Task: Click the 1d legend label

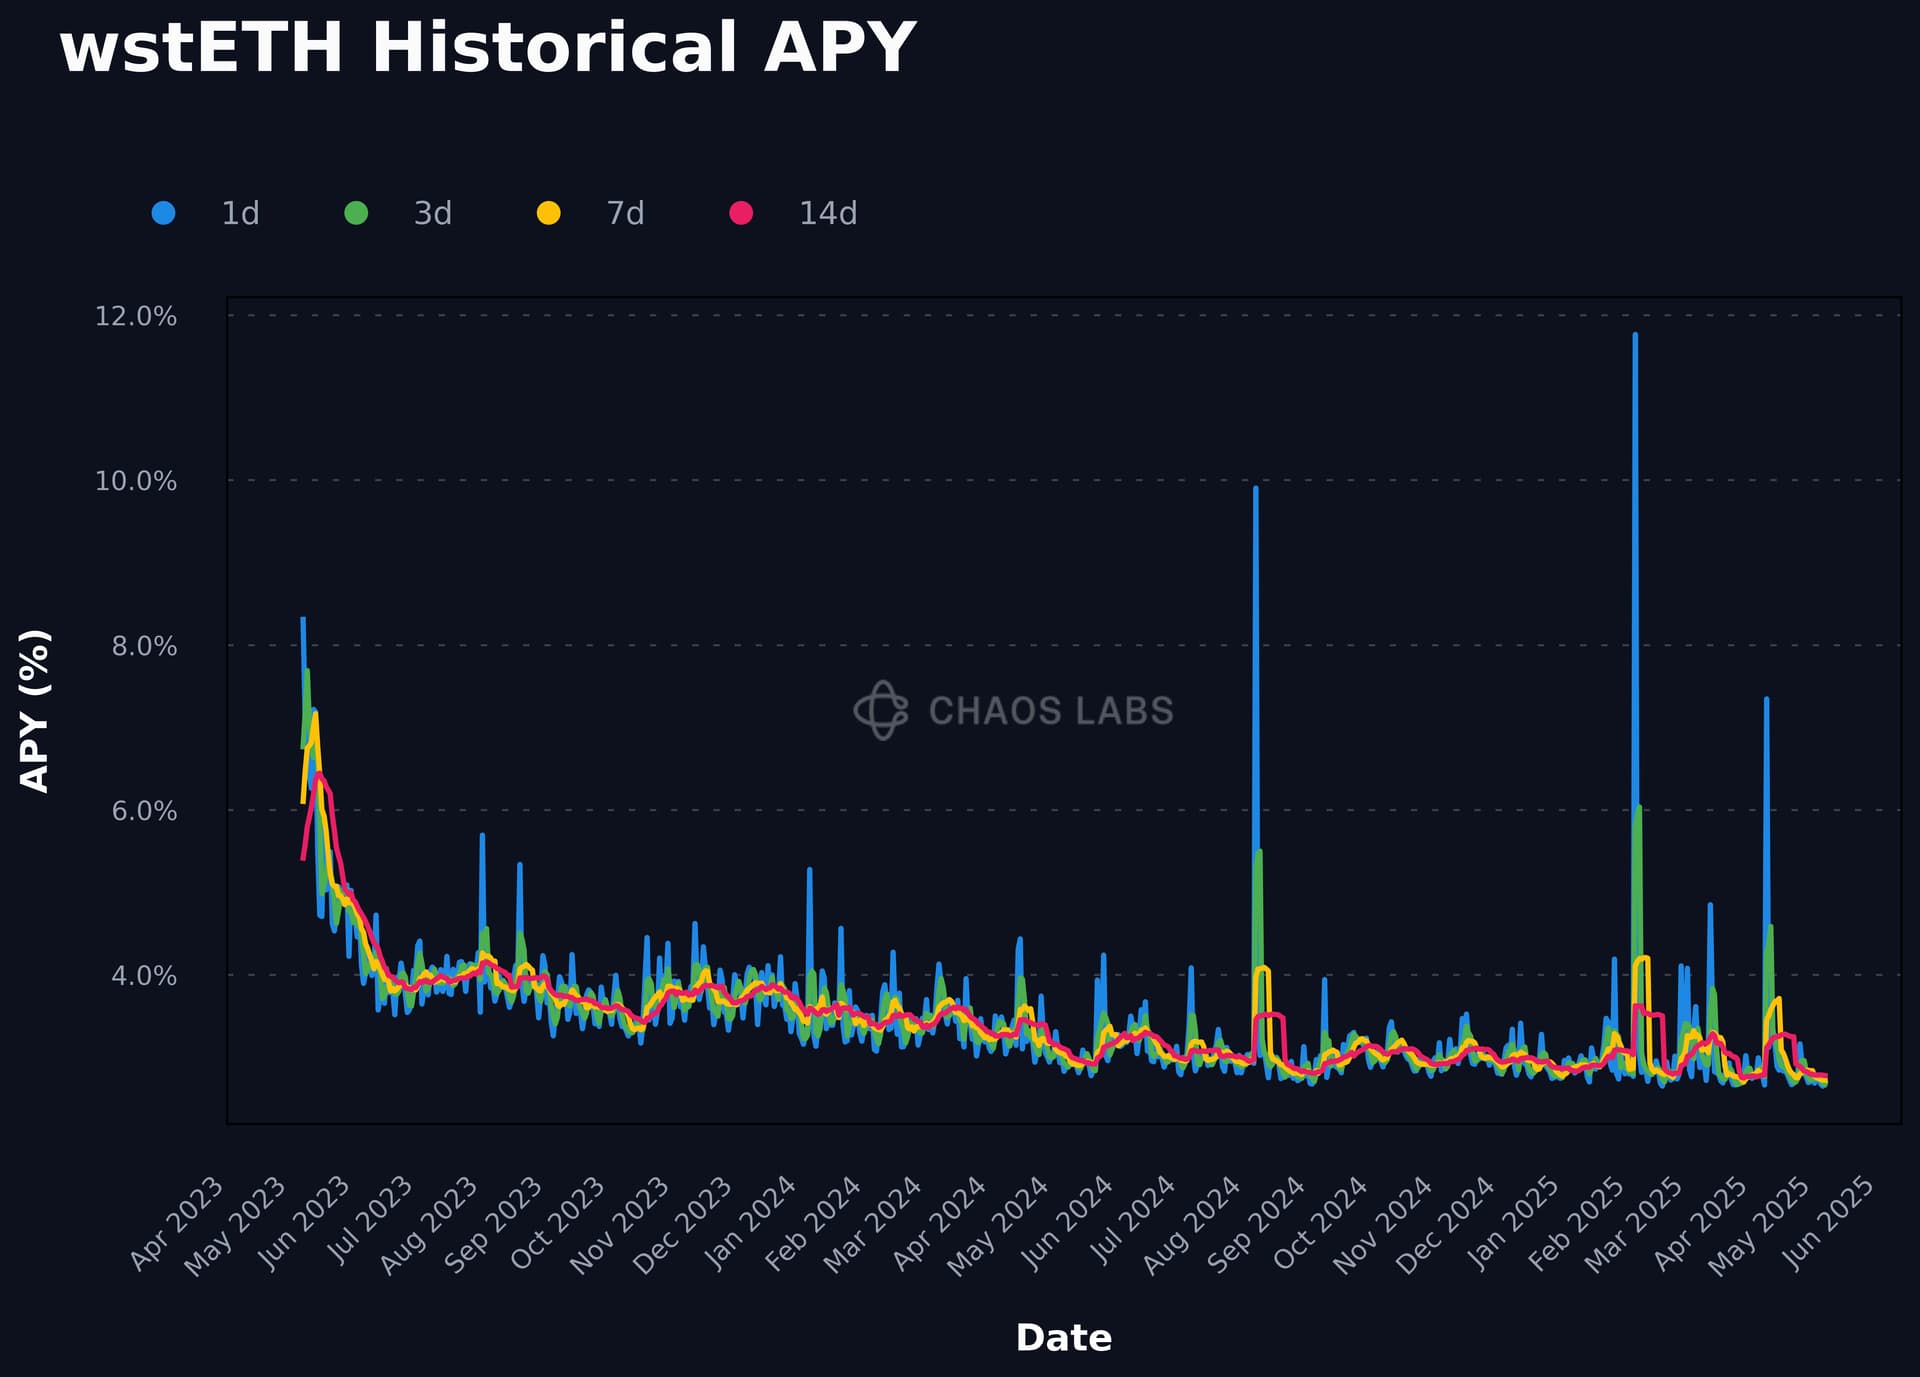Action: tap(240, 213)
